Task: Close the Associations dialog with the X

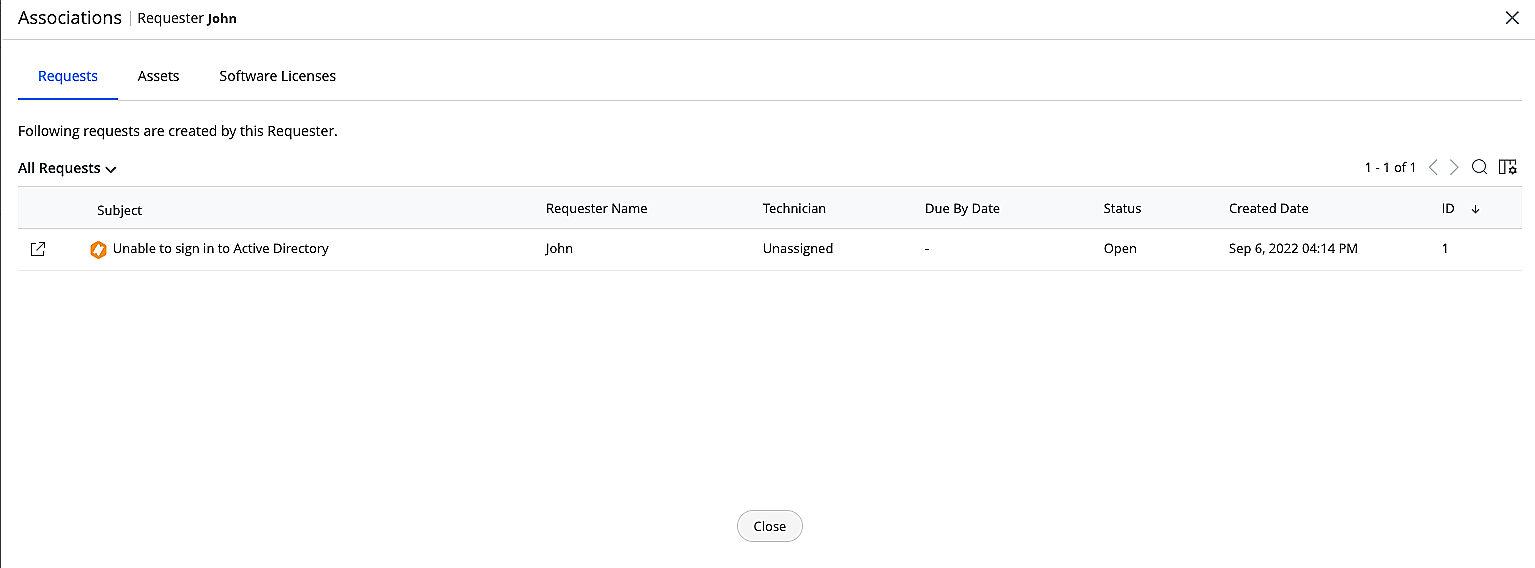Action: pos(1512,18)
